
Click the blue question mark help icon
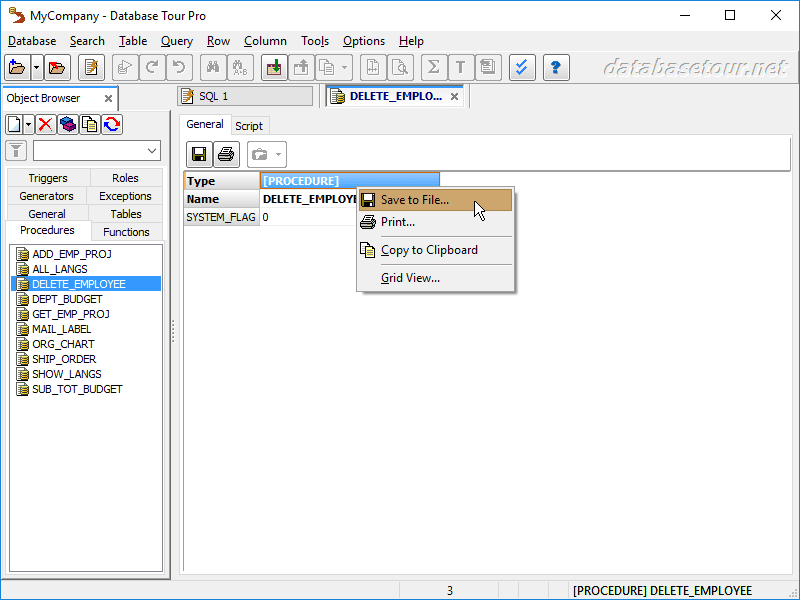555,68
